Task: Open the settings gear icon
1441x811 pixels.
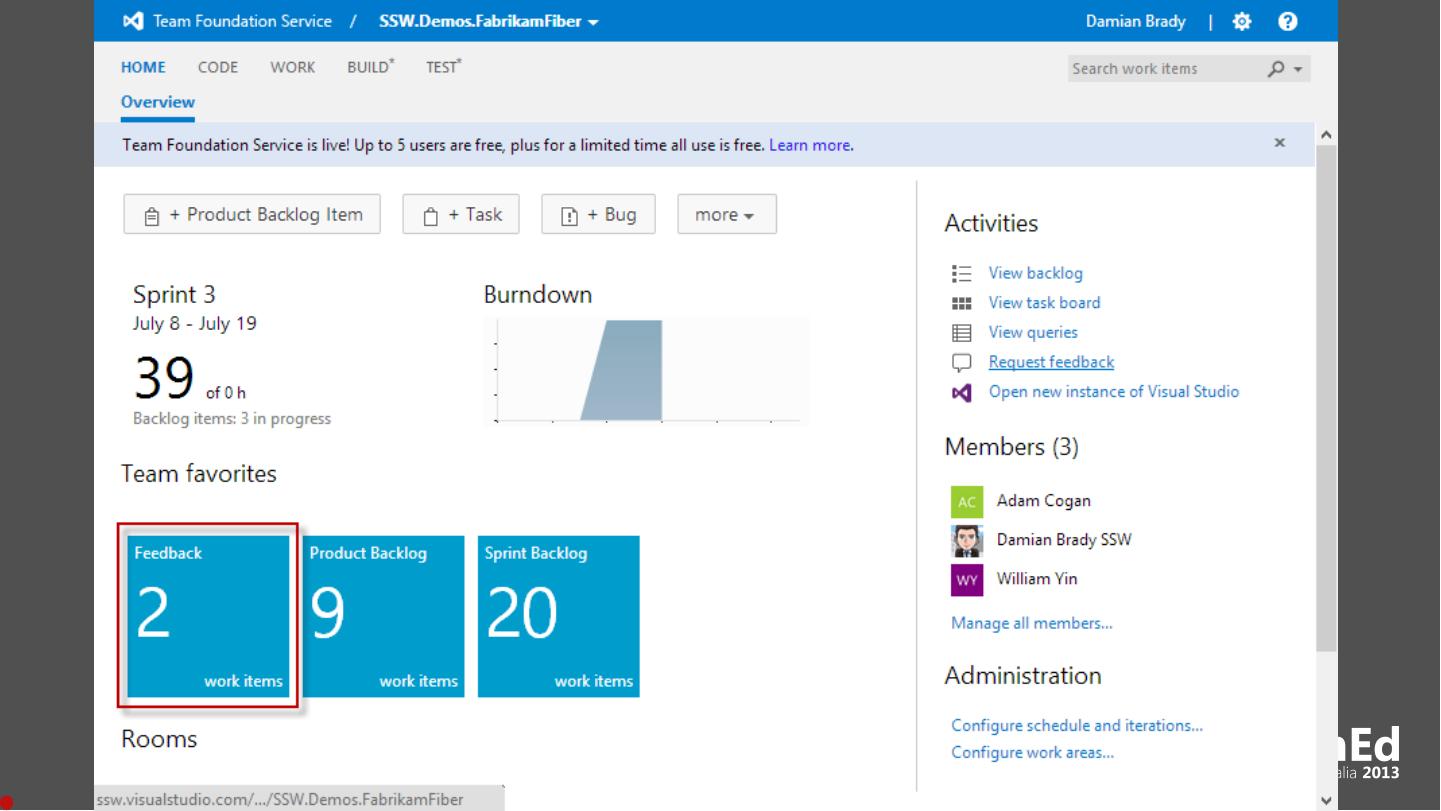Action: click(x=1242, y=21)
